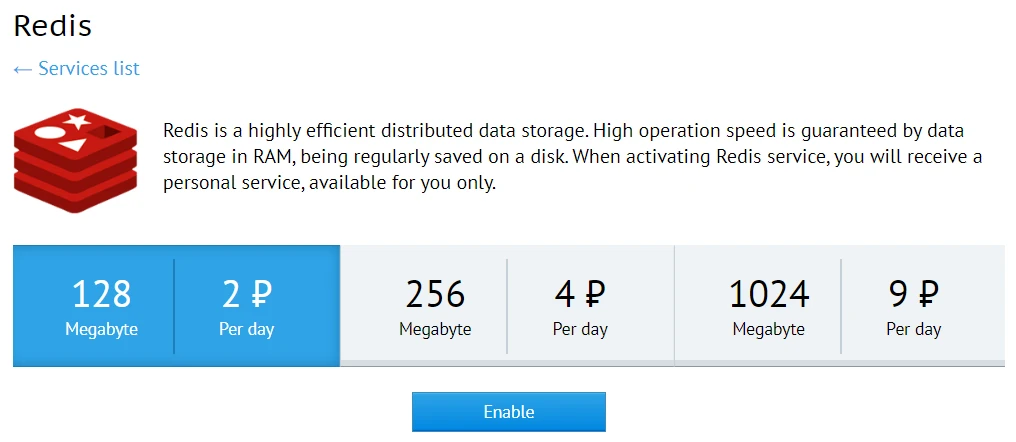Click the white triangle on Redis logo

(72, 145)
